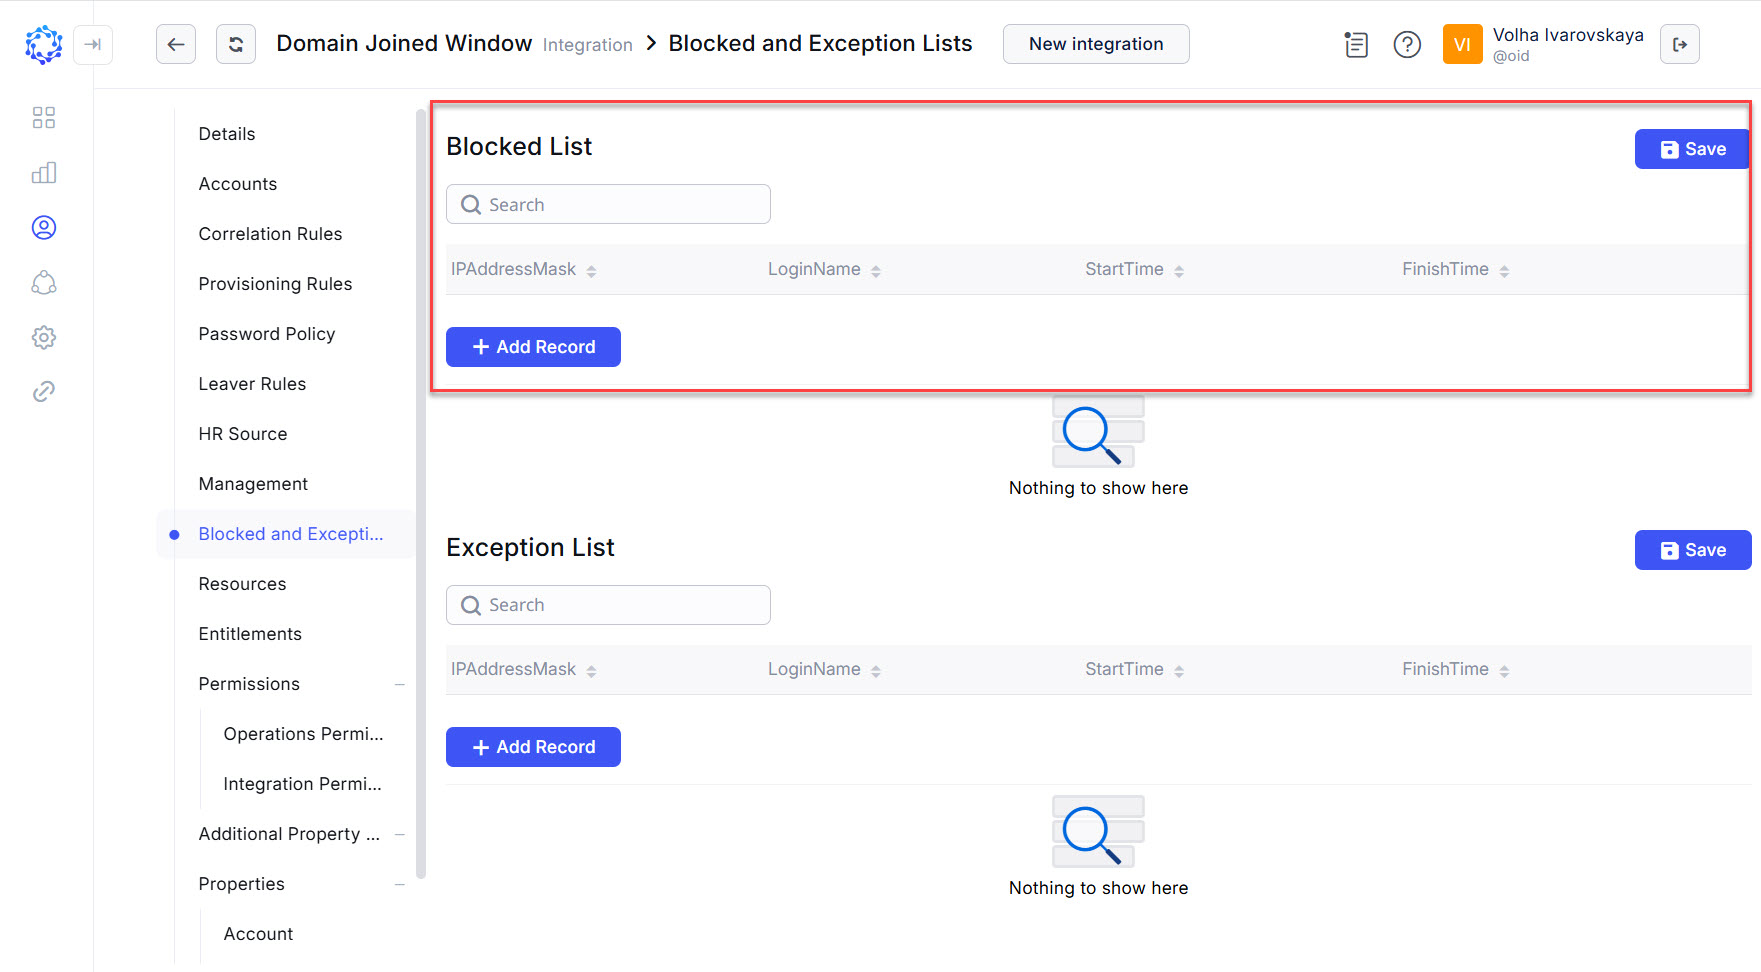Click the link connections icon in sidebar

tap(44, 390)
